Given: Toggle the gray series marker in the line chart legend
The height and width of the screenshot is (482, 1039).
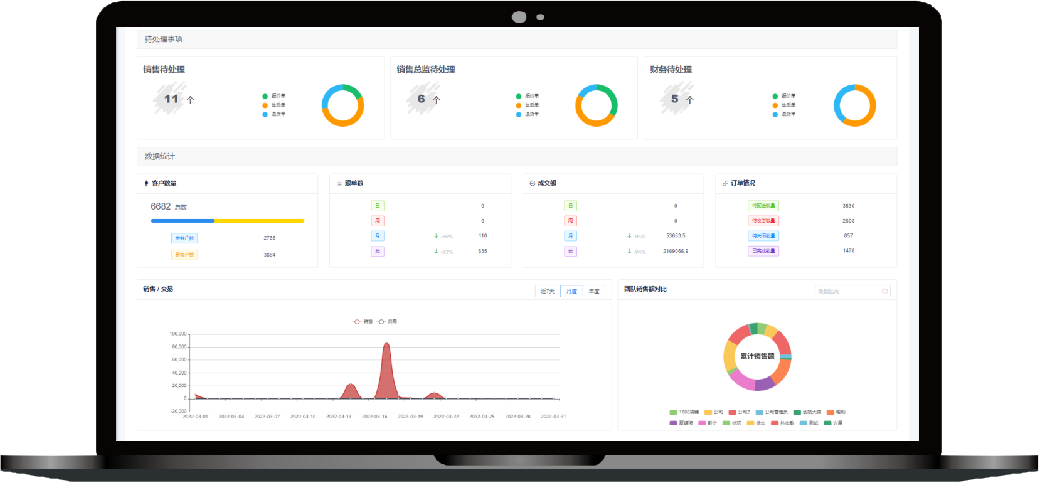Looking at the screenshot, I should 381,321.
